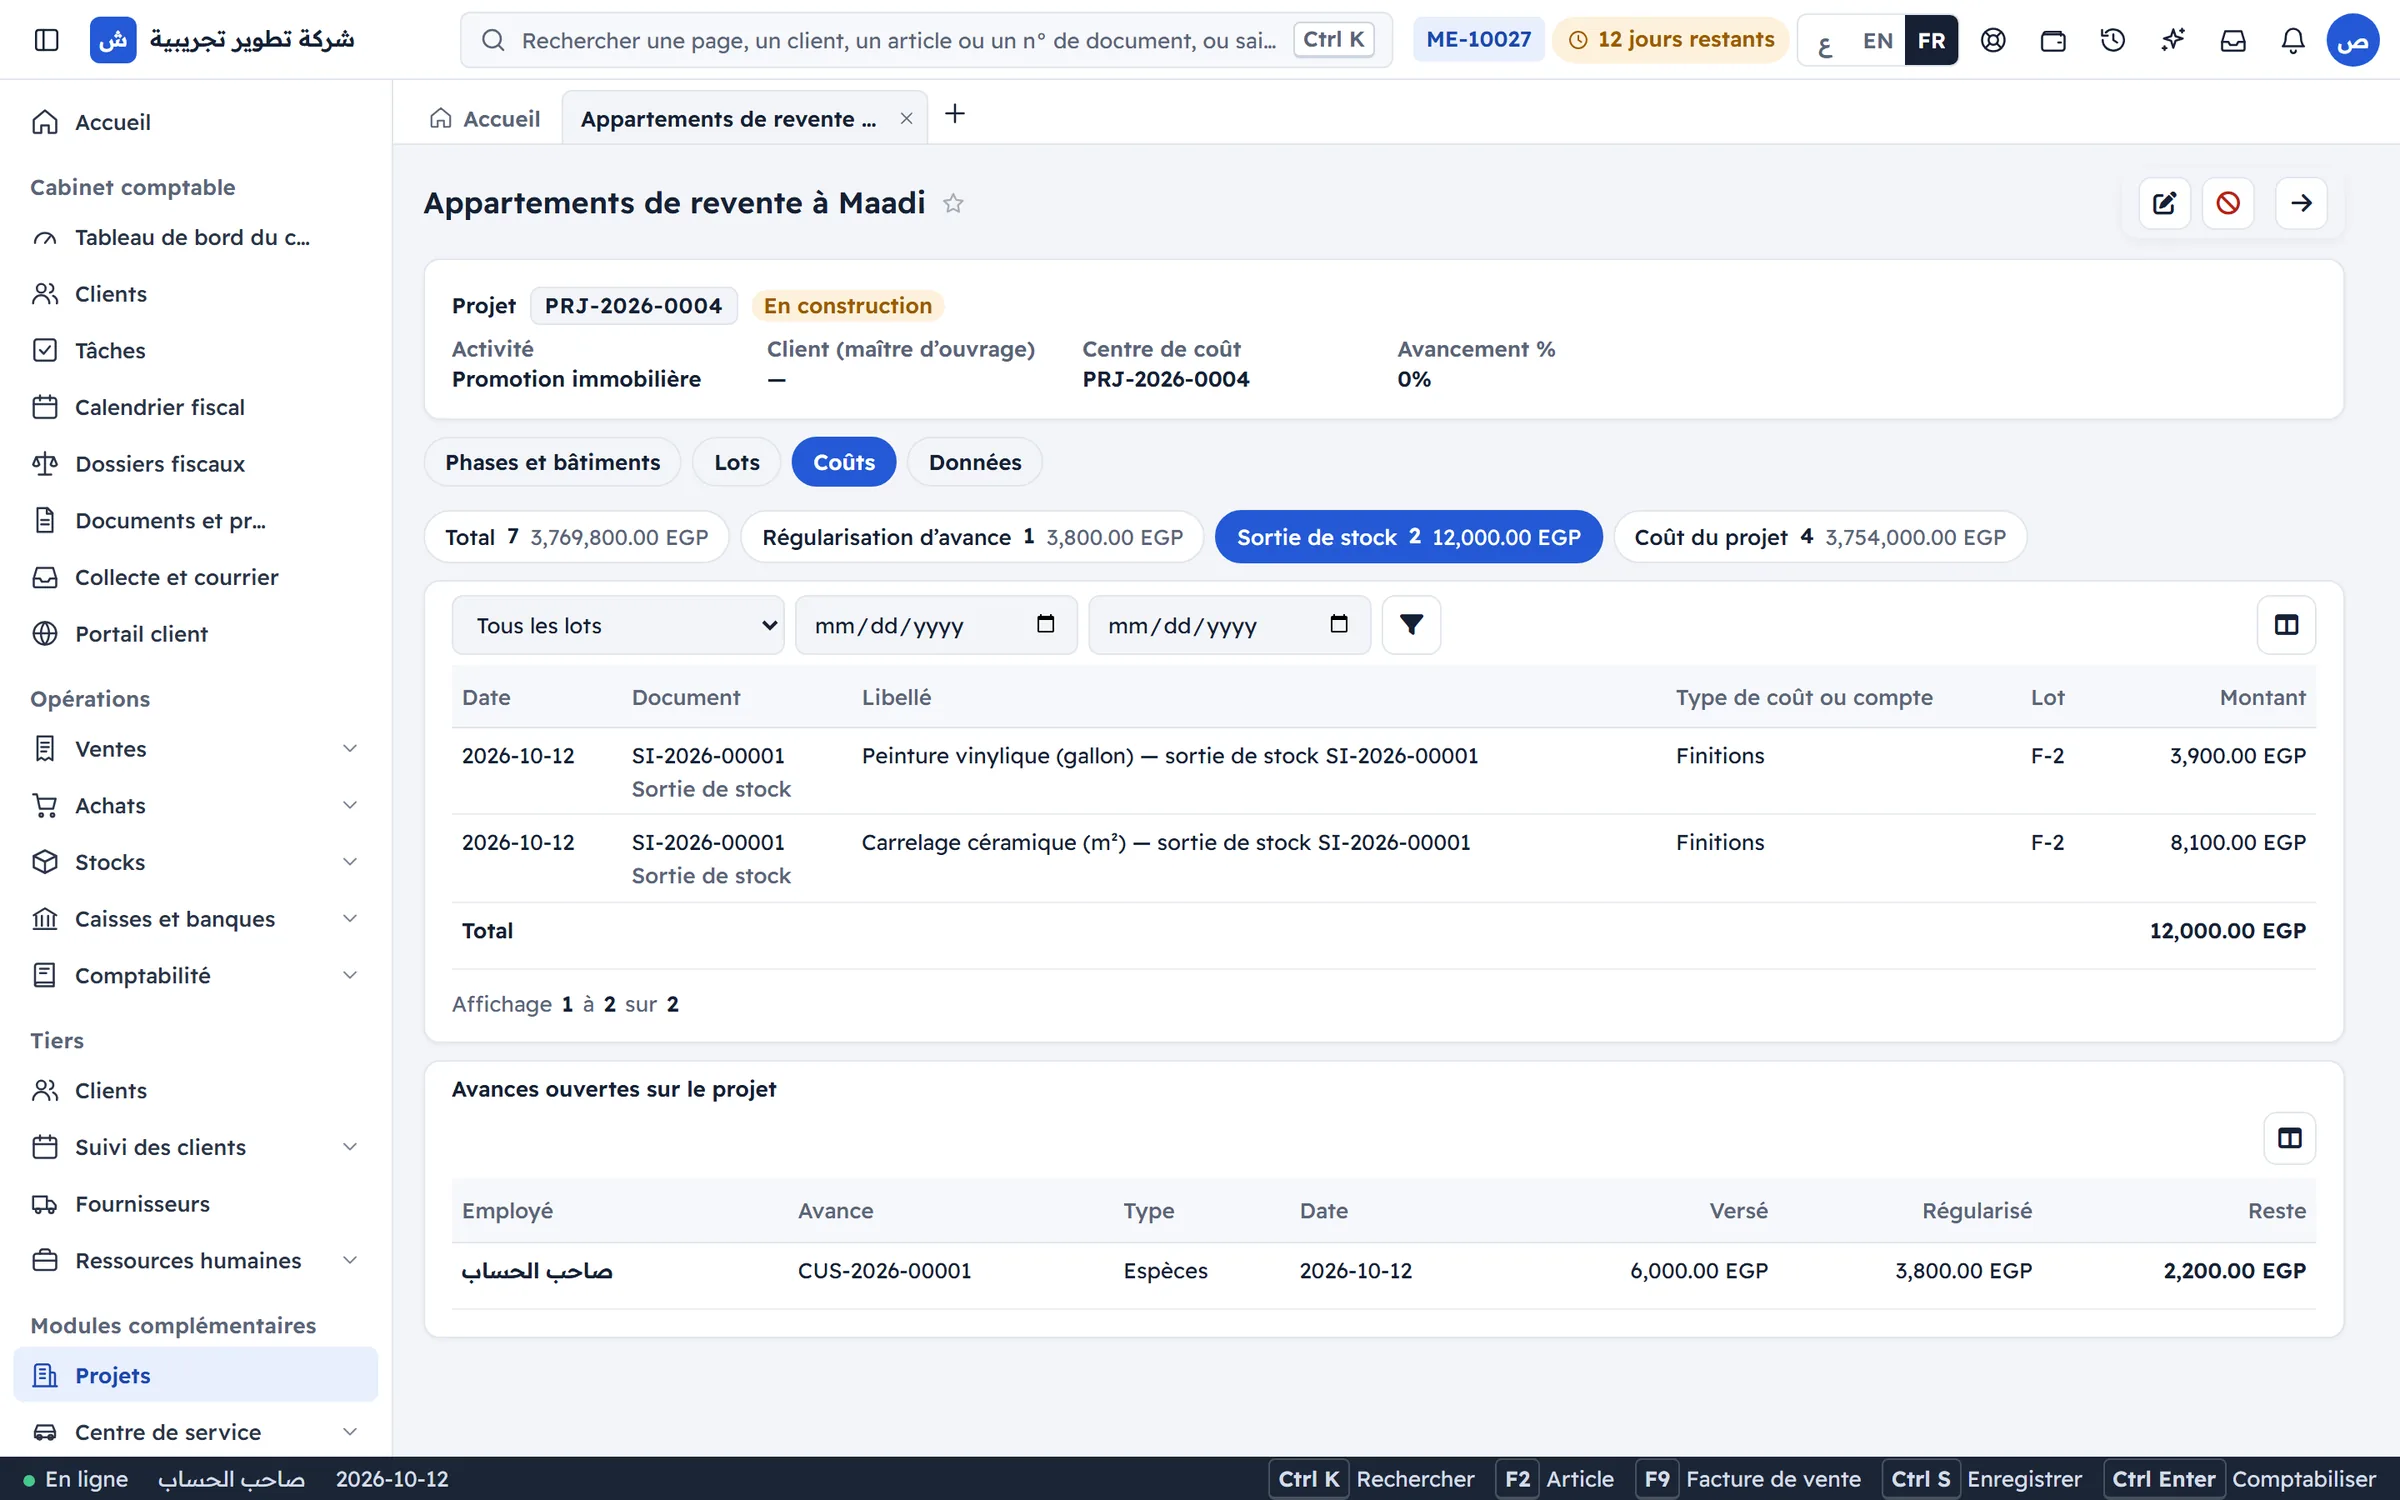Select the FR language option

tap(1931, 40)
